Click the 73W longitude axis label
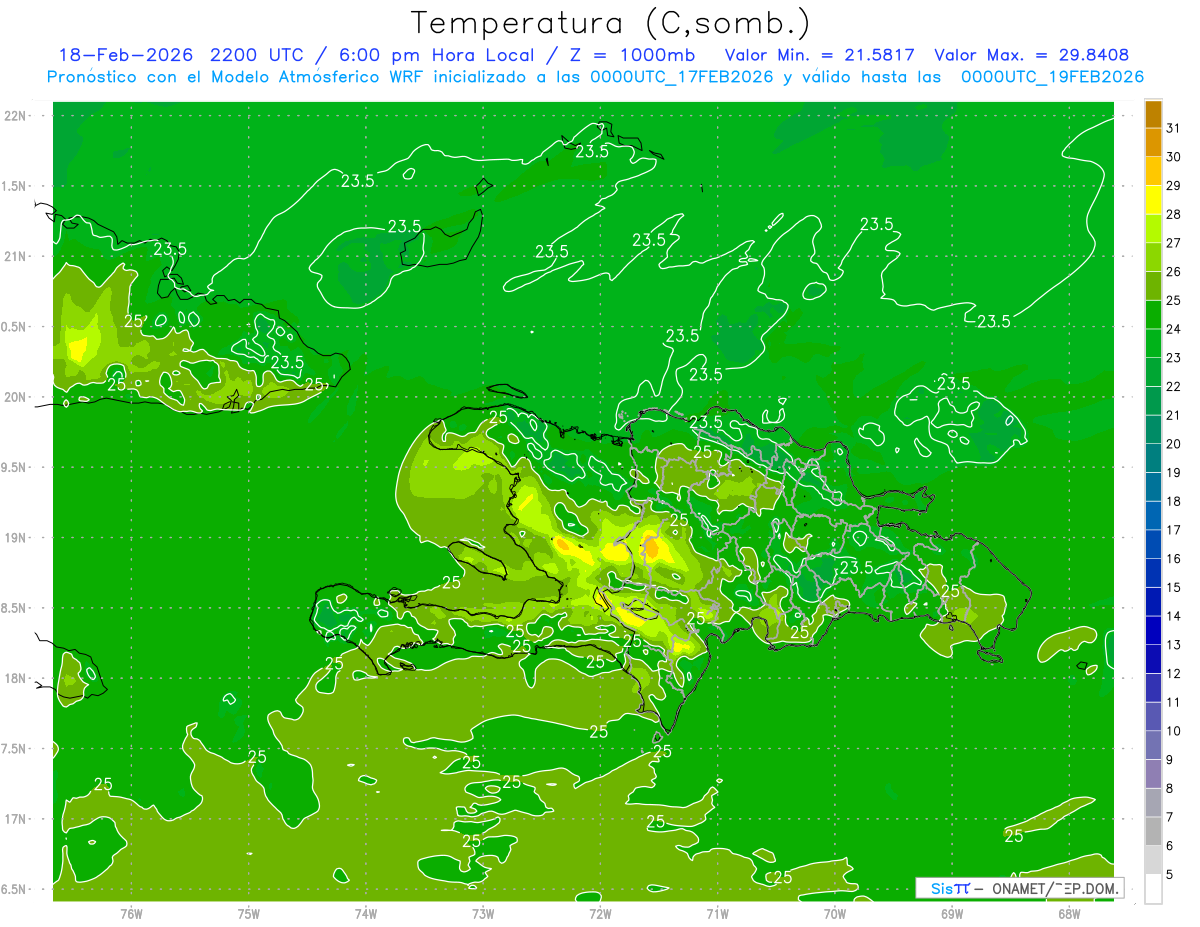Screen dimensions: 1200x927 [483, 913]
